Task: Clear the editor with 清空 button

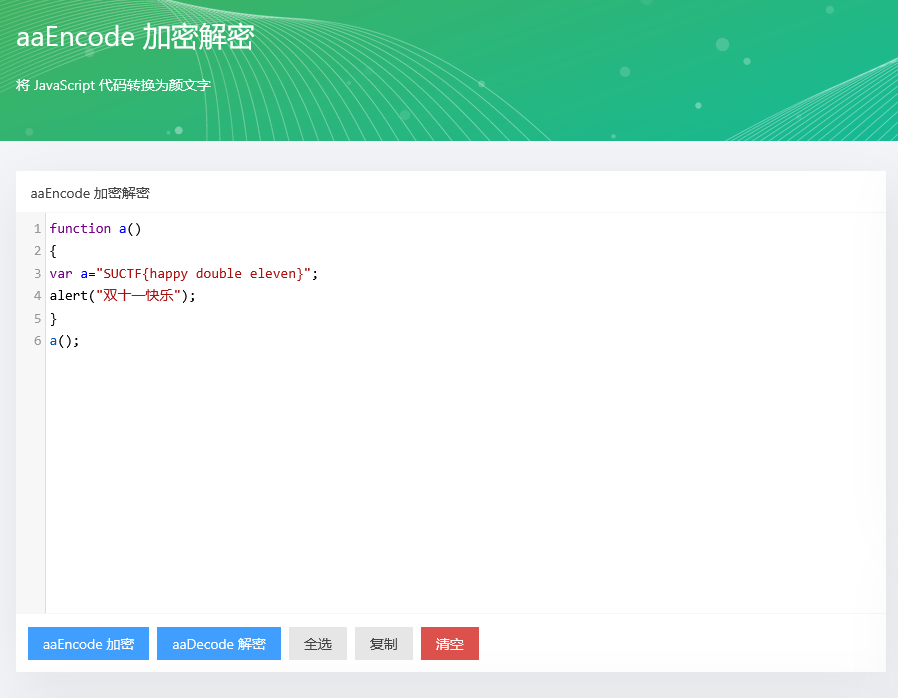Action: 450,644
